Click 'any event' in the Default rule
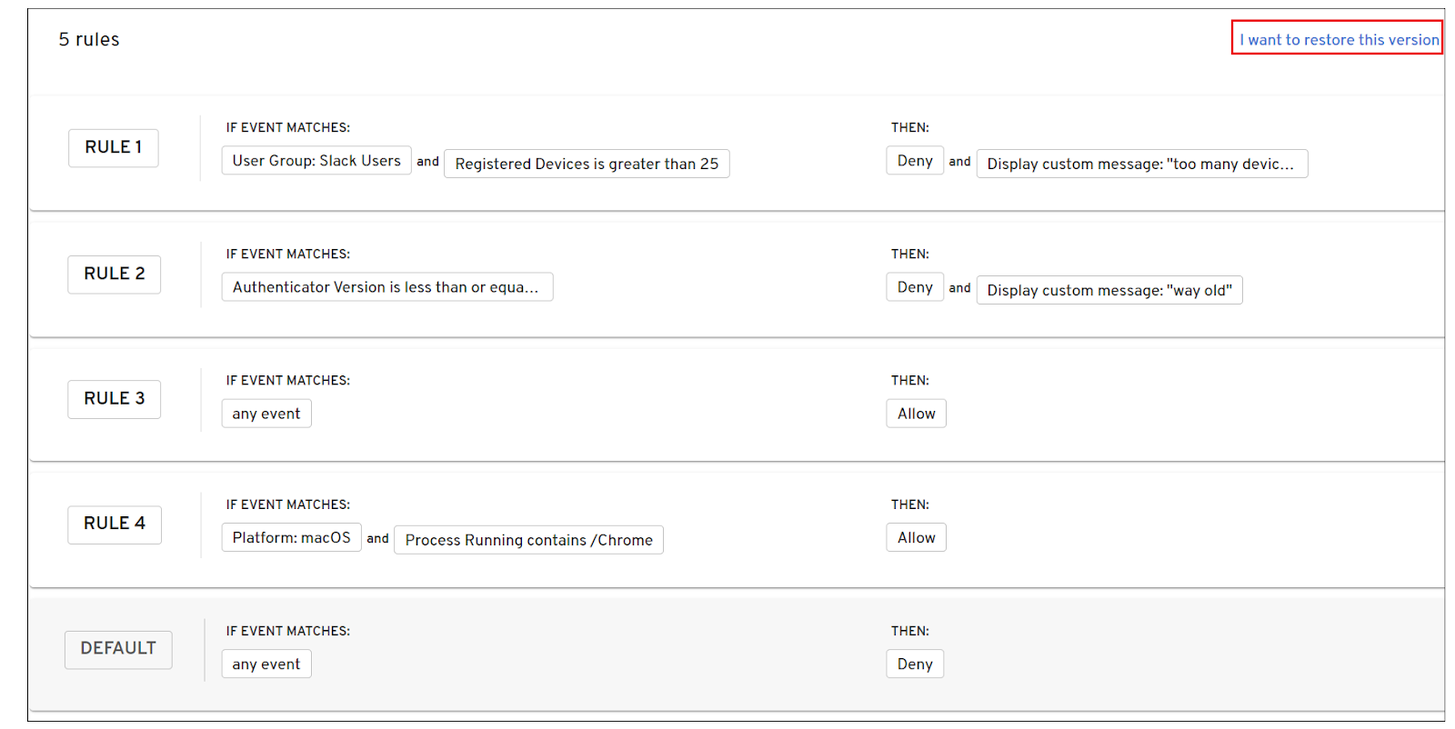 (266, 664)
